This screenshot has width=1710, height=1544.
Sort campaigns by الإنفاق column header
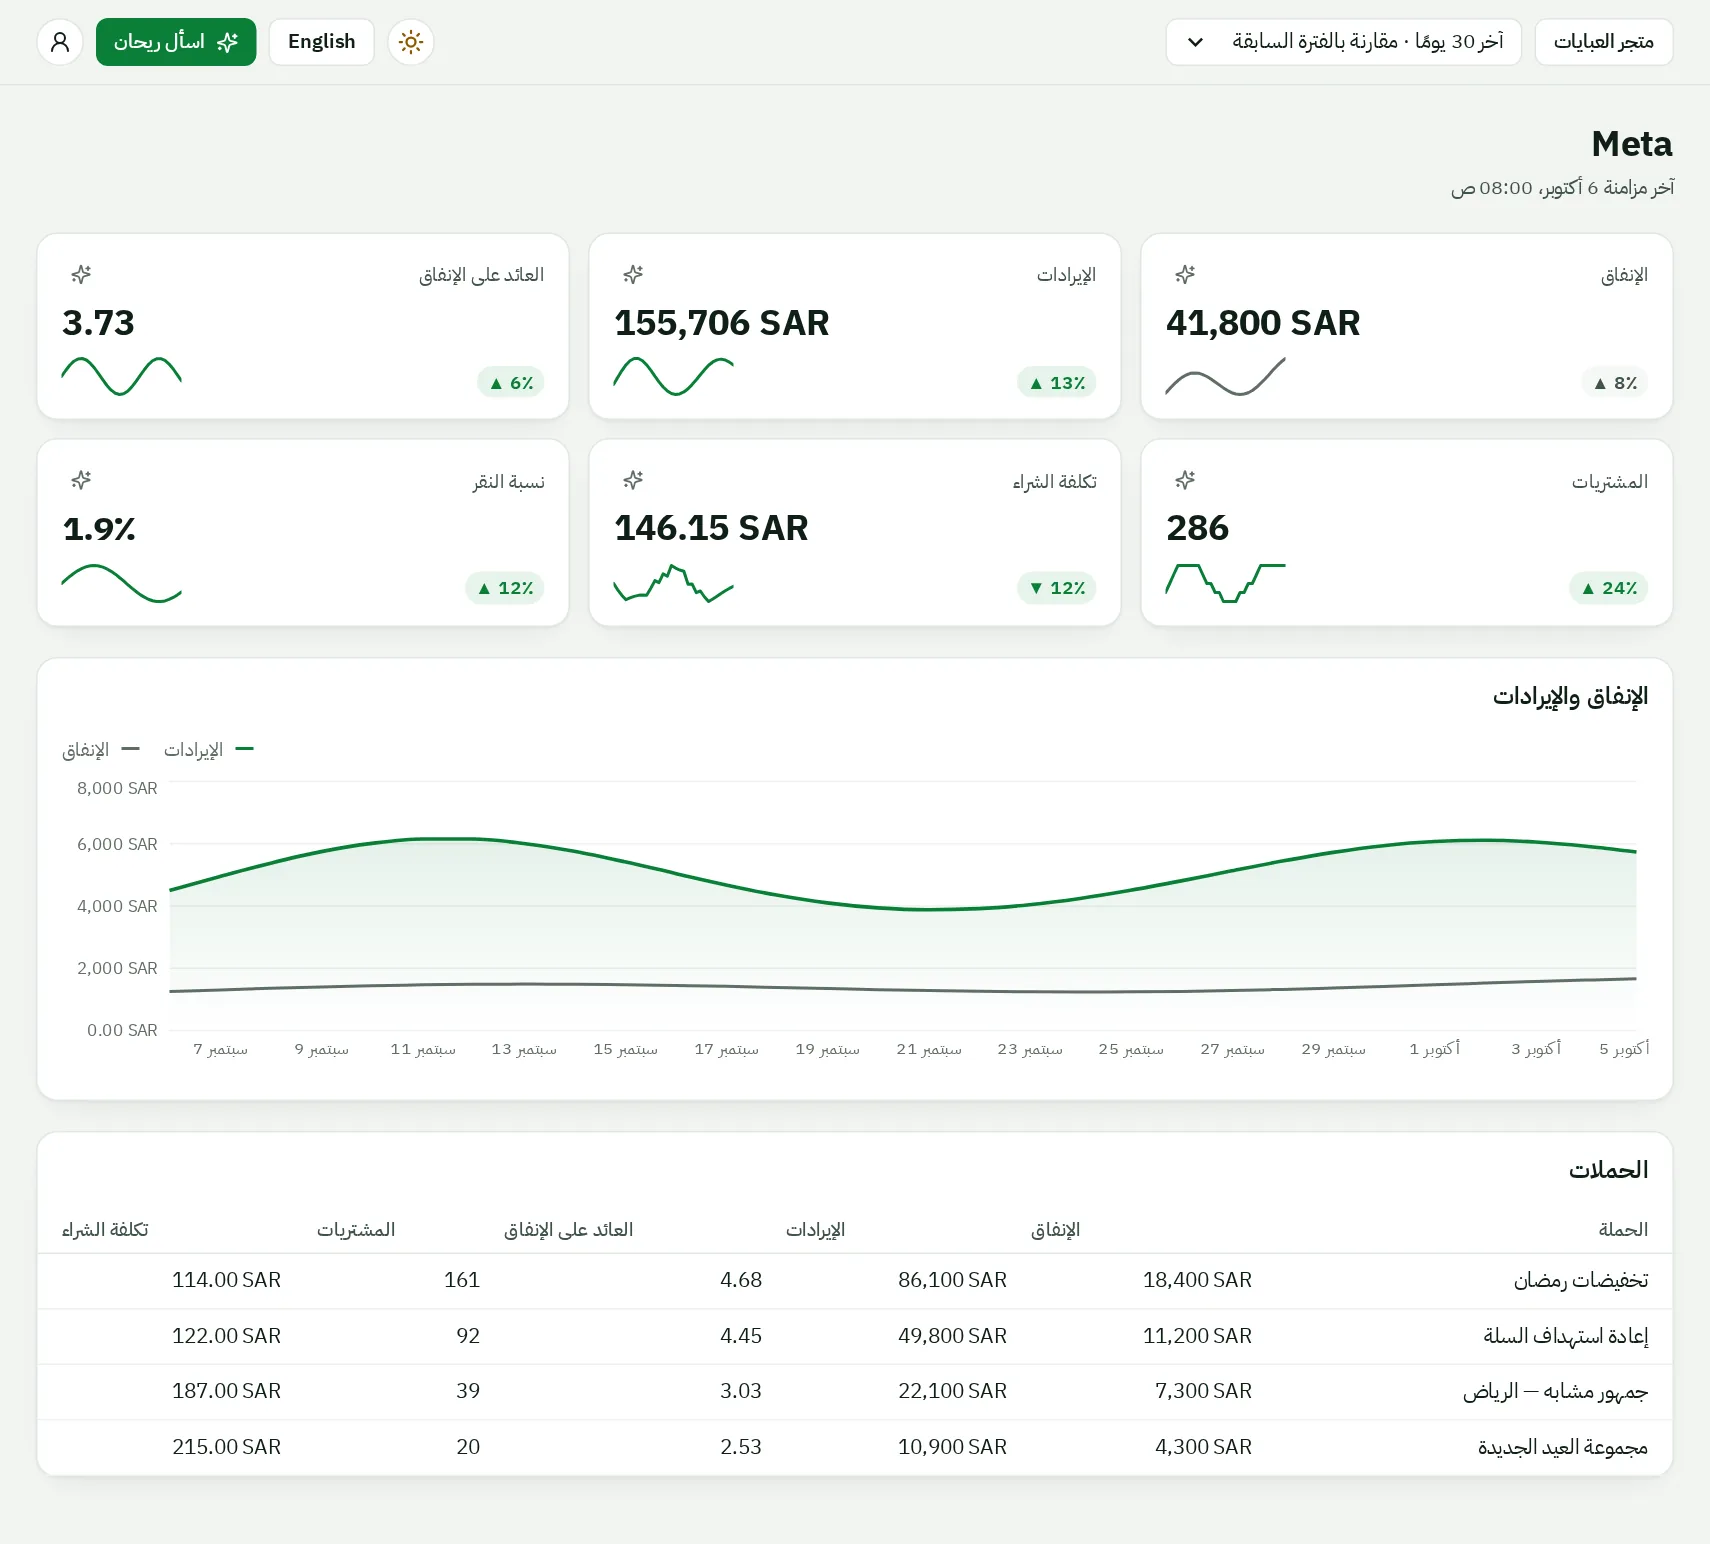point(1055,1229)
